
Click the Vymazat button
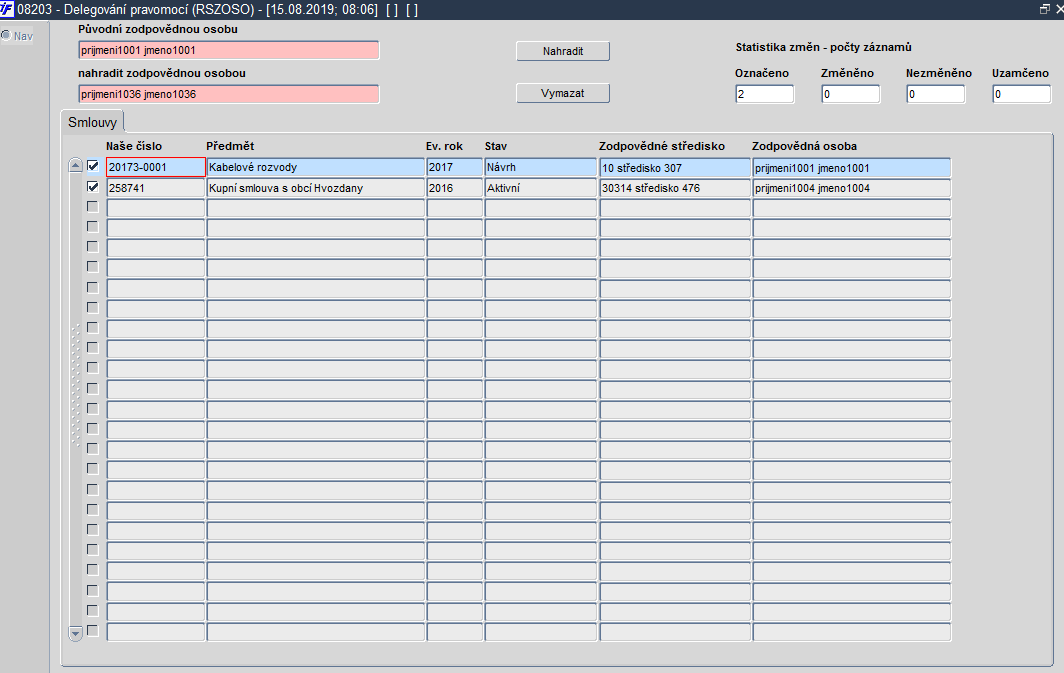click(563, 93)
